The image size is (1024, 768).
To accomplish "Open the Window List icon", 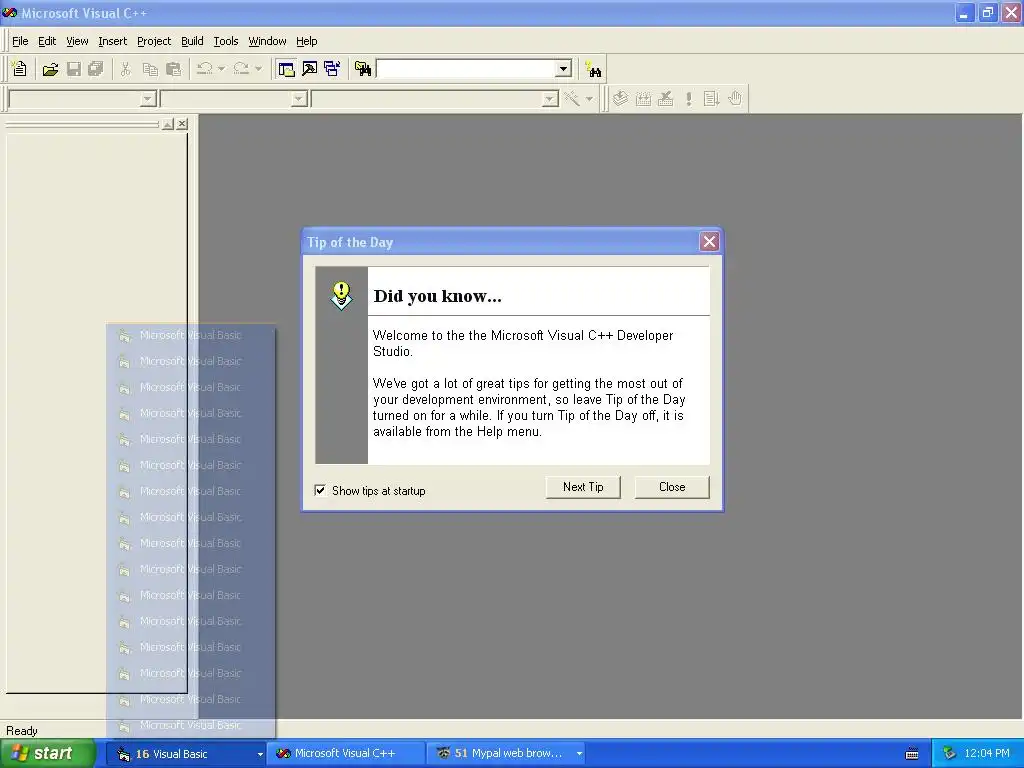I will point(332,69).
